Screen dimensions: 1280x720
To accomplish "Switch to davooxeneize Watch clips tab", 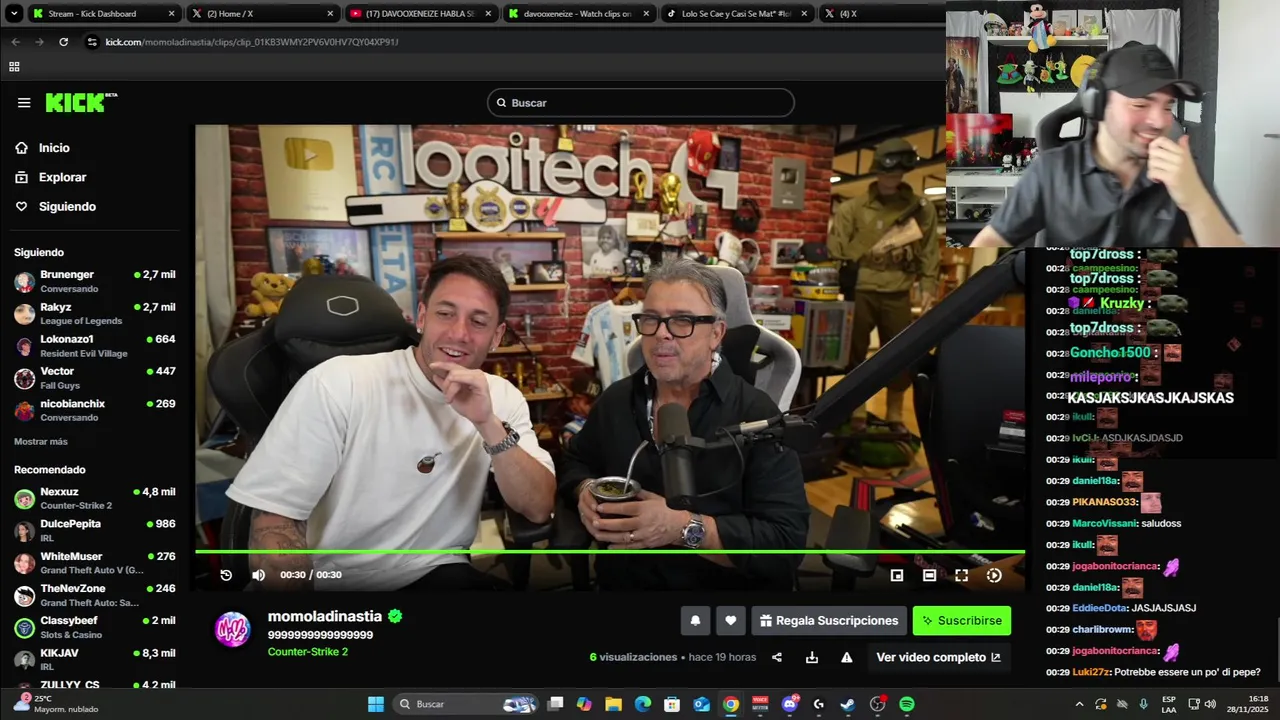I will 580,14.
